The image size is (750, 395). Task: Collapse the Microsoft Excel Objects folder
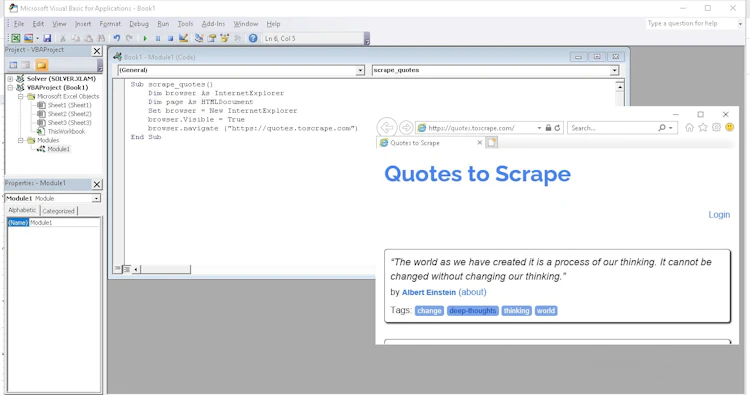pos(21,97)
